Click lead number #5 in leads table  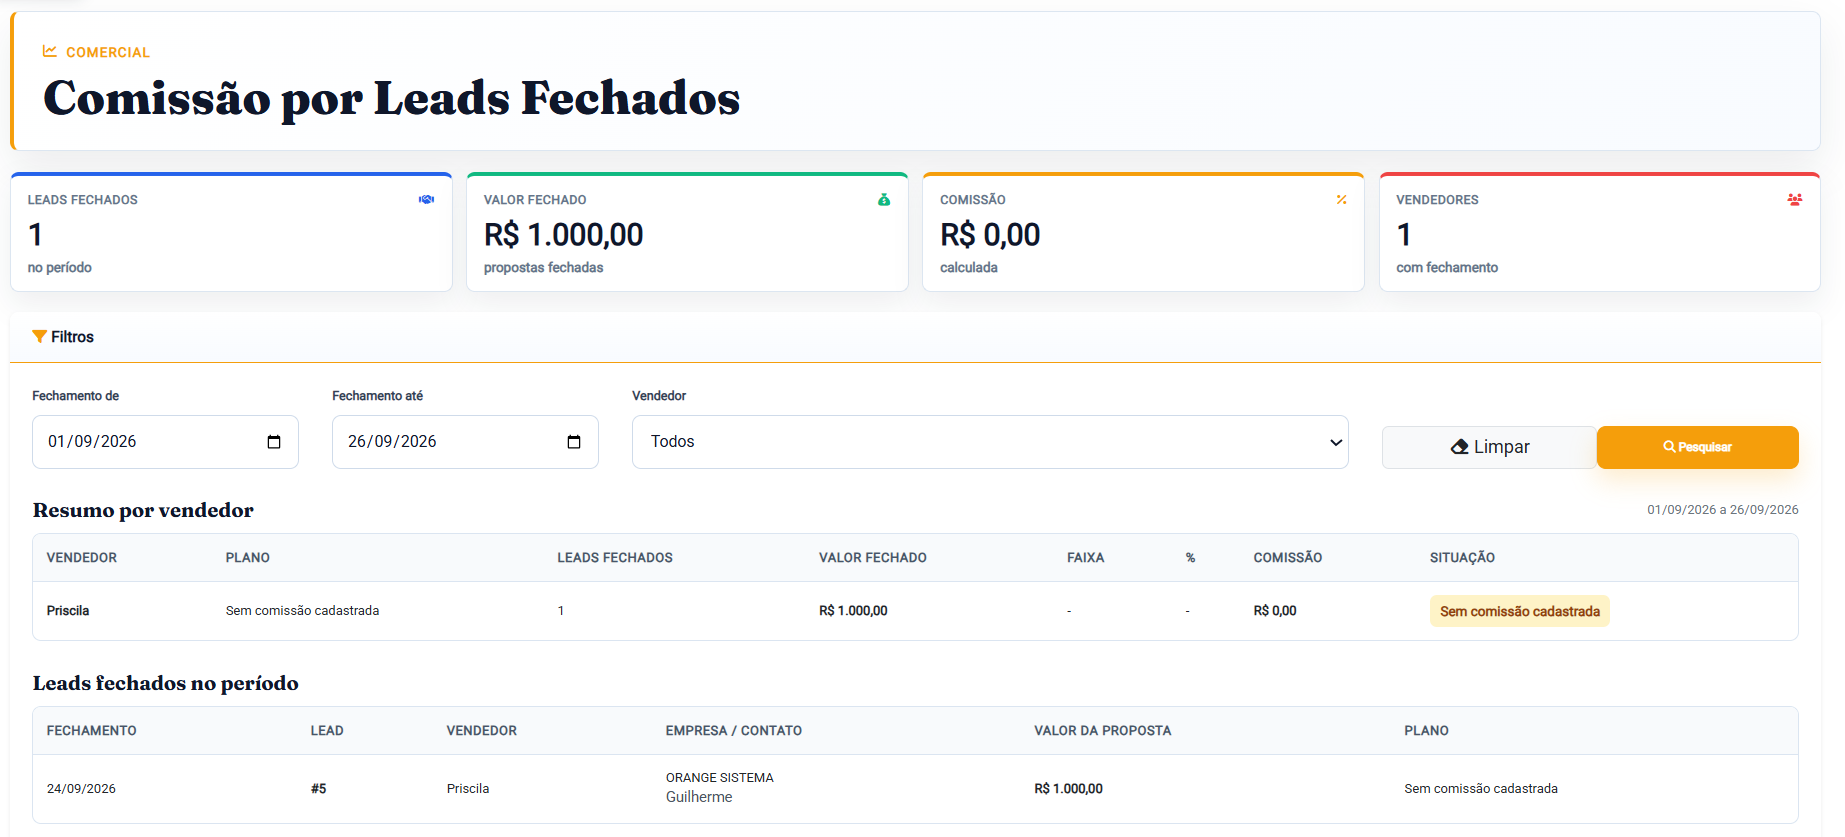pyautogui.click(x=318, y=789)
